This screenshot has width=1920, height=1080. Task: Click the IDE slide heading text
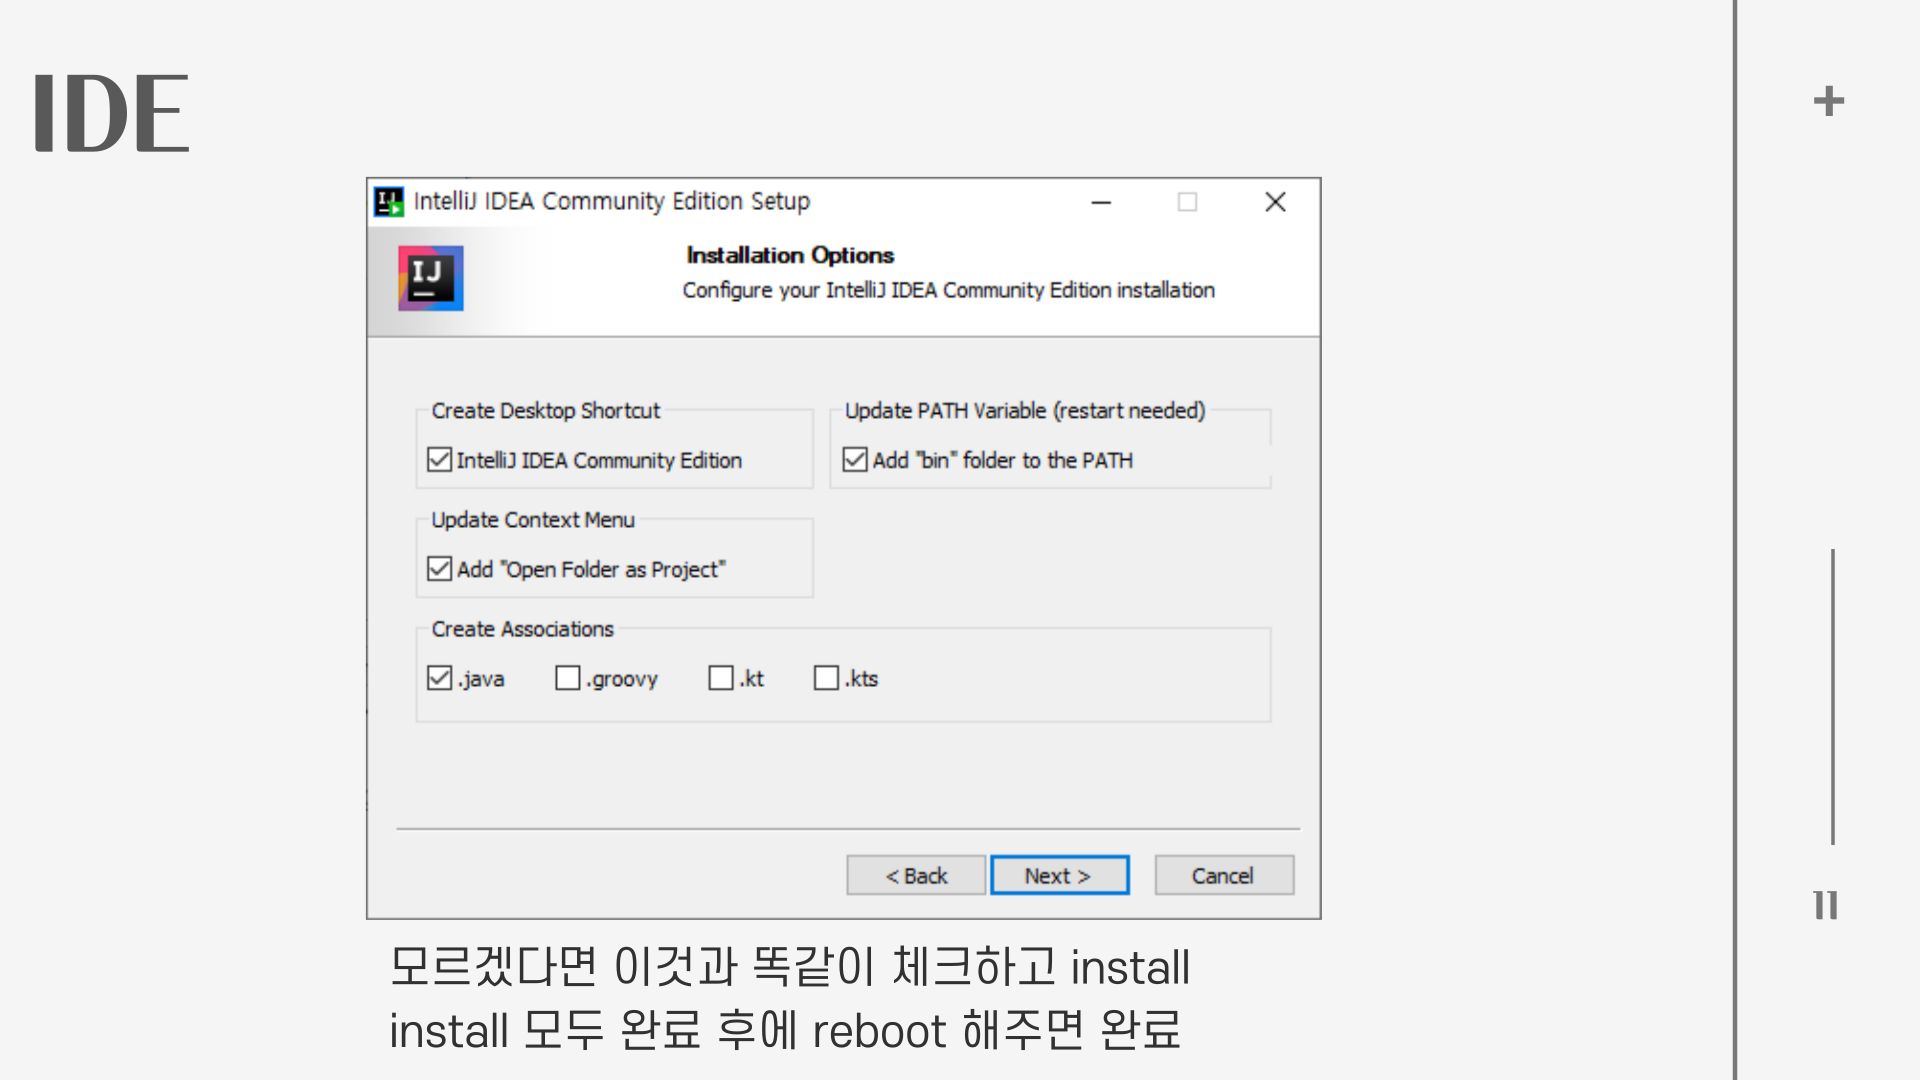tap(111, 113)
